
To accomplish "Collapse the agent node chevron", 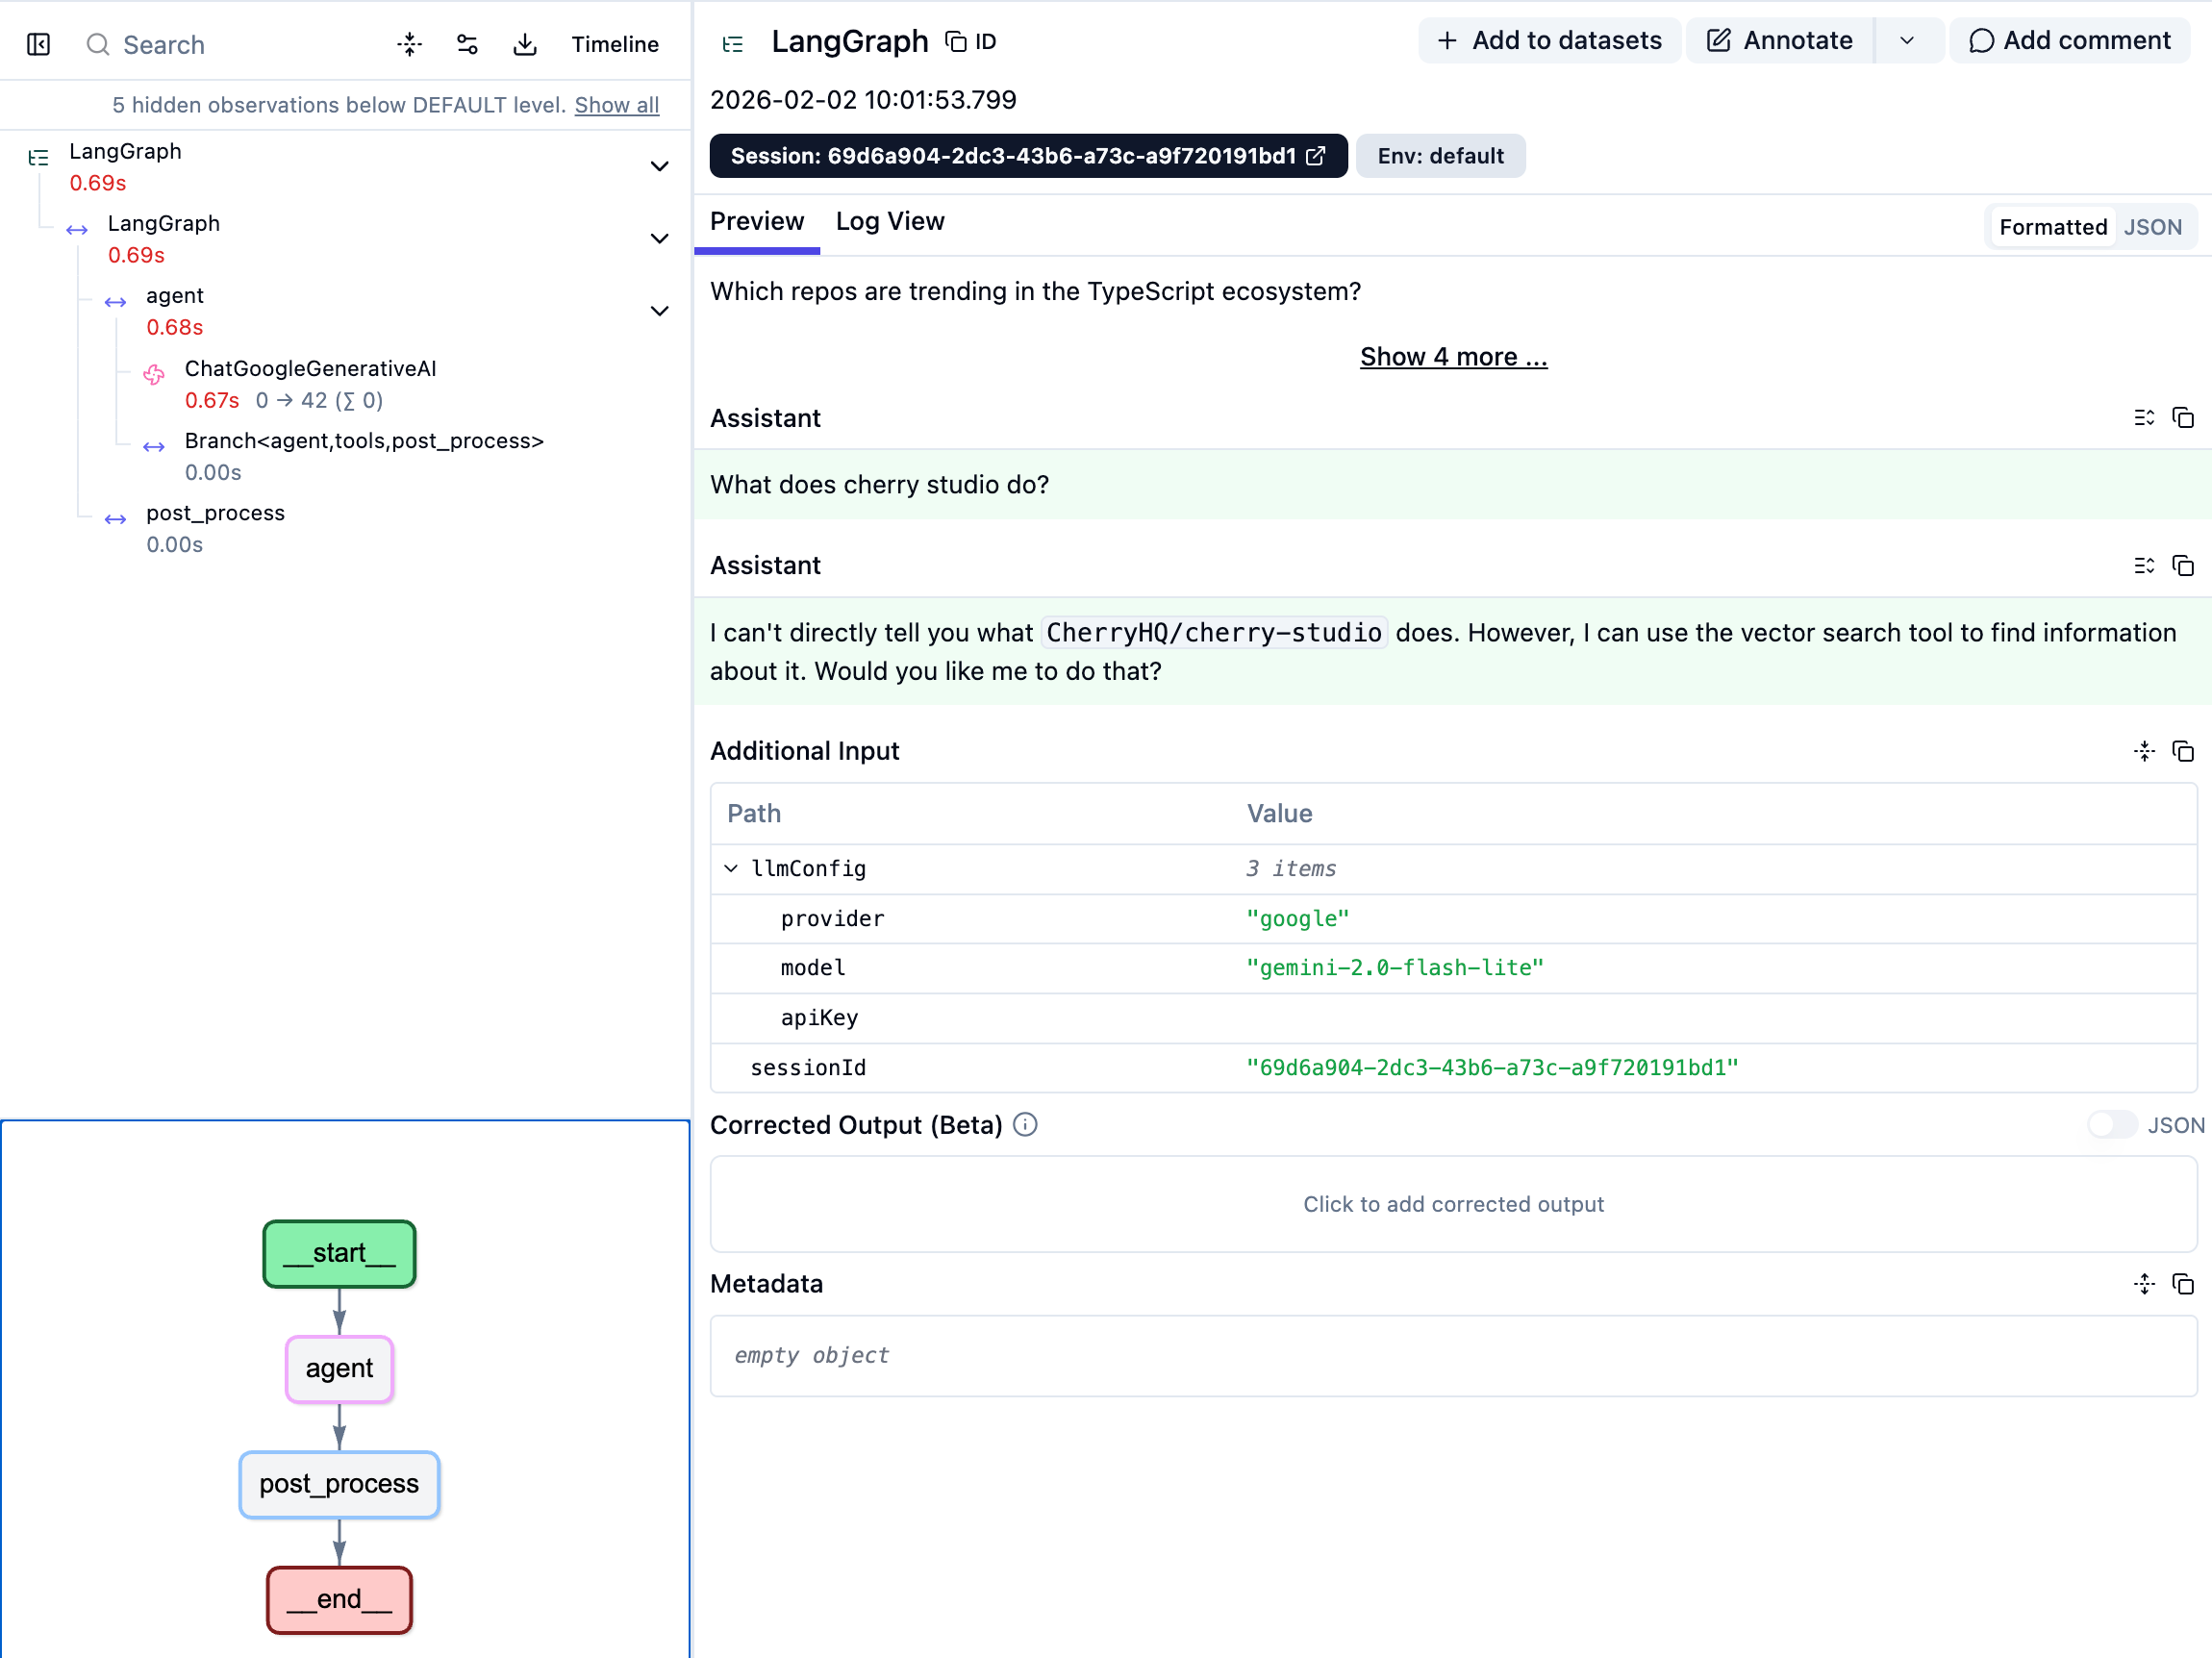I will (659, 311).
